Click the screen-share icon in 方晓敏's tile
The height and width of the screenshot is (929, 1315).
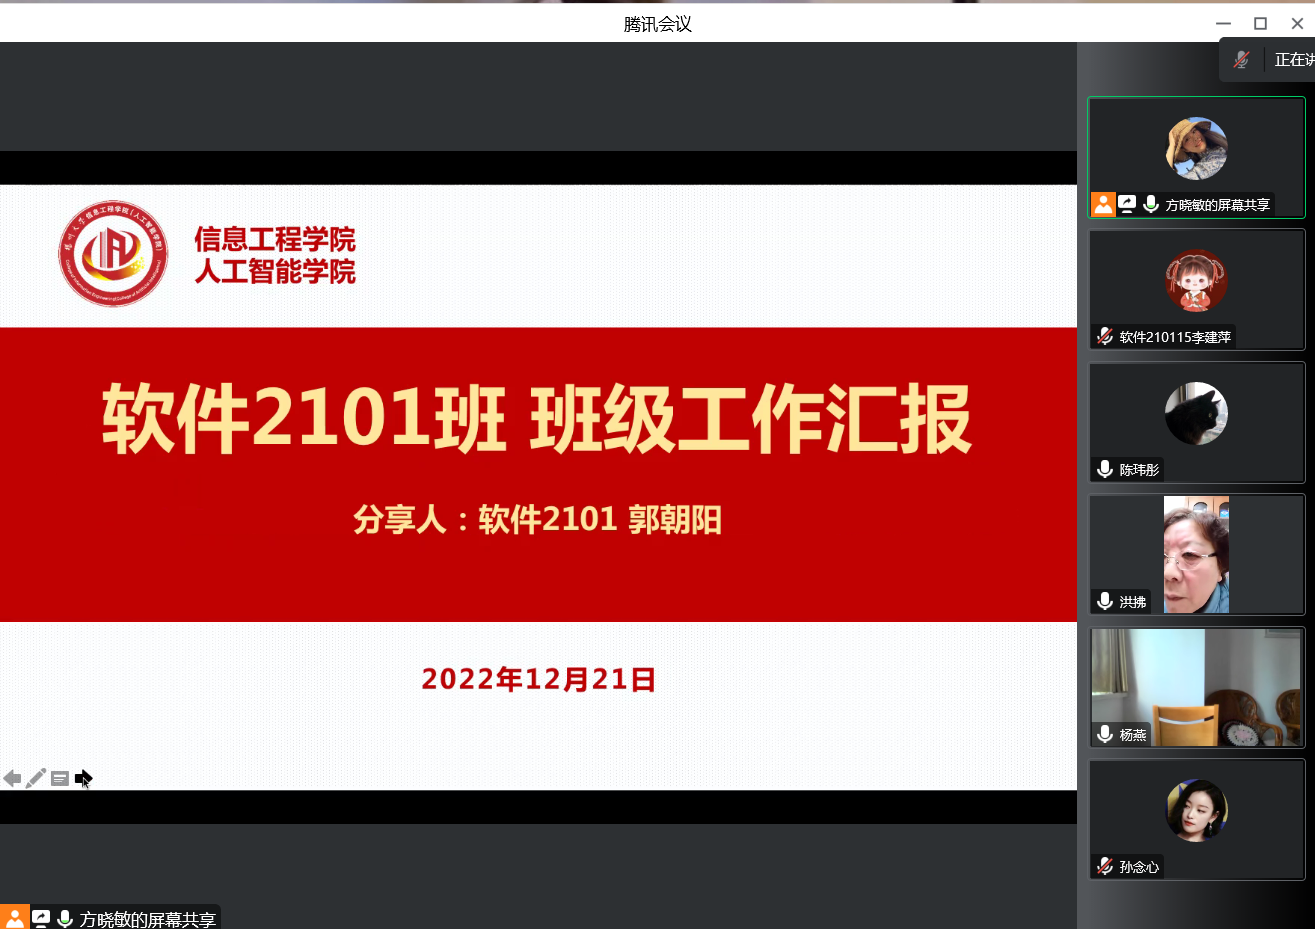(1127, 204)
